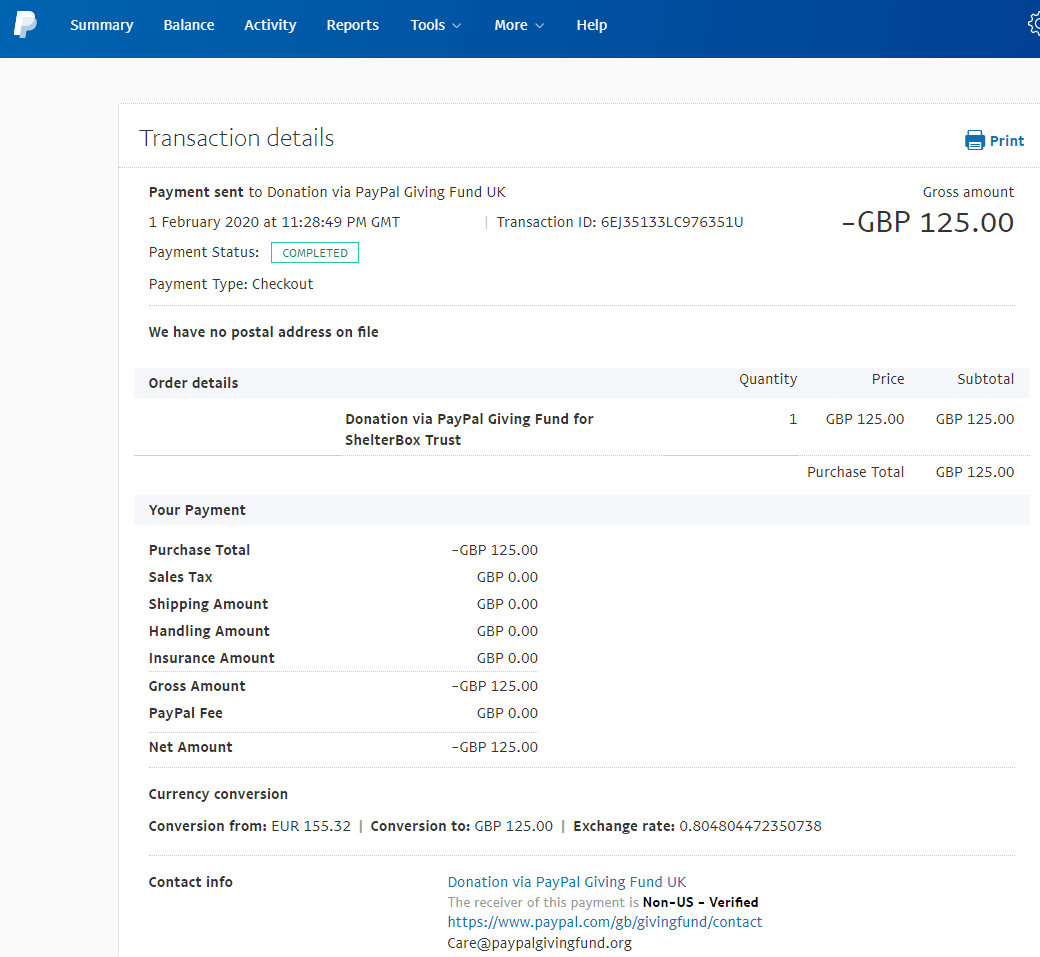Open the Help page

(x=592, y=25)
